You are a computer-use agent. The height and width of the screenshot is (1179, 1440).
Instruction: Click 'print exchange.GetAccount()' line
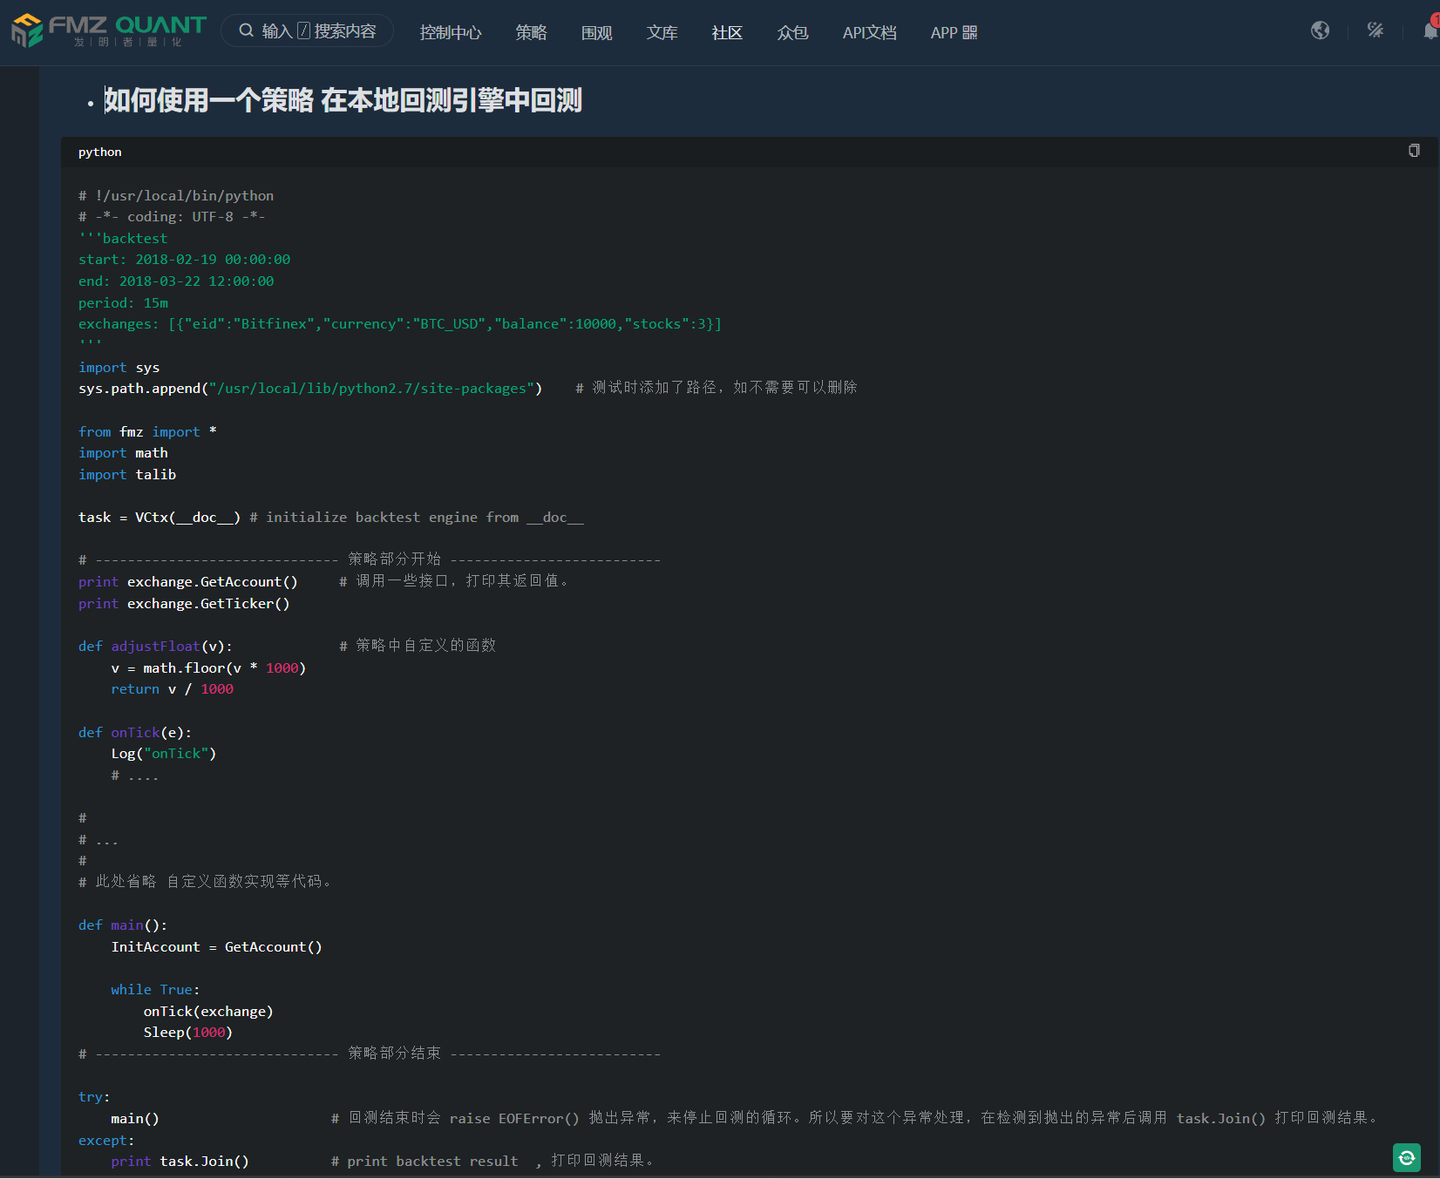[x=188, y=582]
